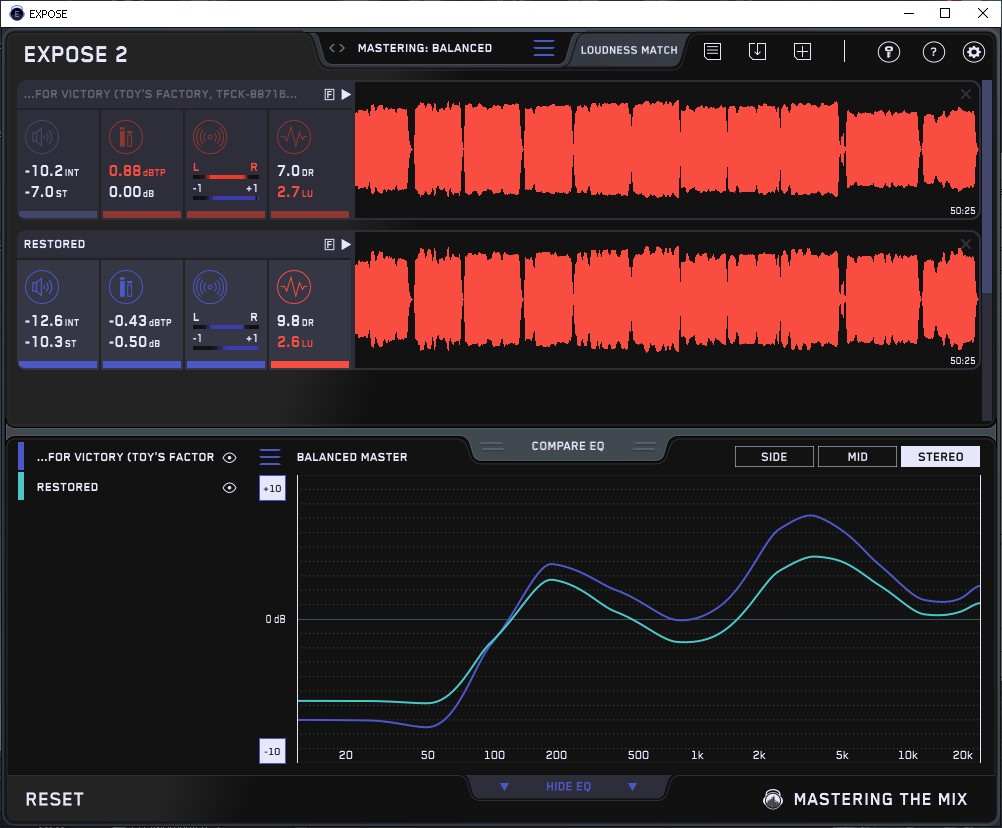This screenshot has width=1002, height=828.
Task: Switch to the MID channel tab
Action: (857, 457)
